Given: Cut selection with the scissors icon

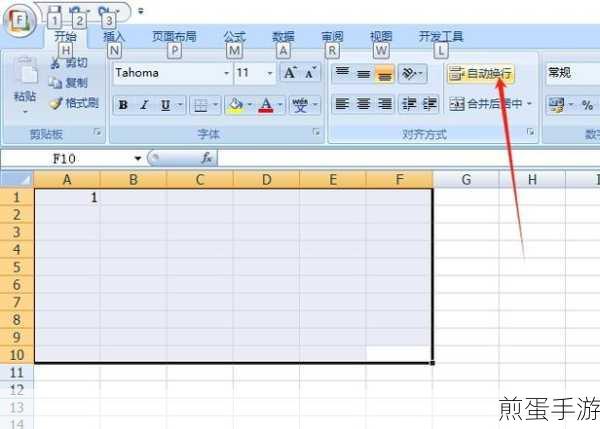Looking at the screenshot, I should [55, 63].
